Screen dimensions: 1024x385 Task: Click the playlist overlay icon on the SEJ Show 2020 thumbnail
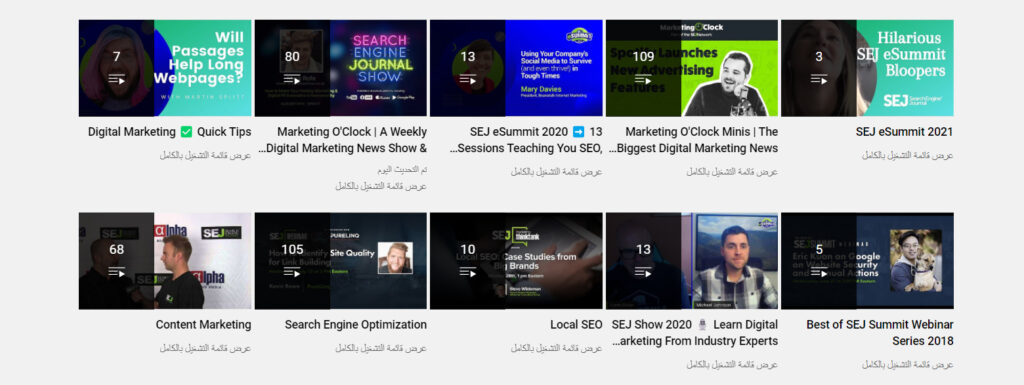(643, 272)
